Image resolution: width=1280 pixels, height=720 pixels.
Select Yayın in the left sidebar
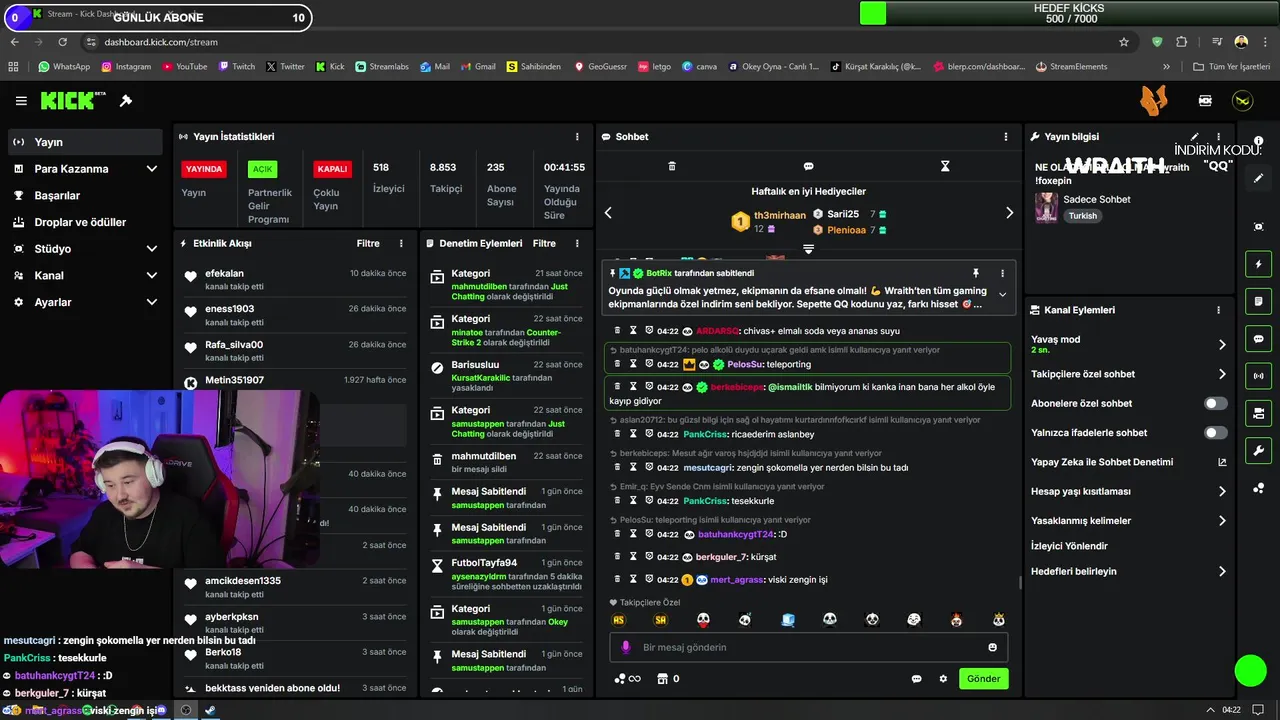(x=85, y=142)
